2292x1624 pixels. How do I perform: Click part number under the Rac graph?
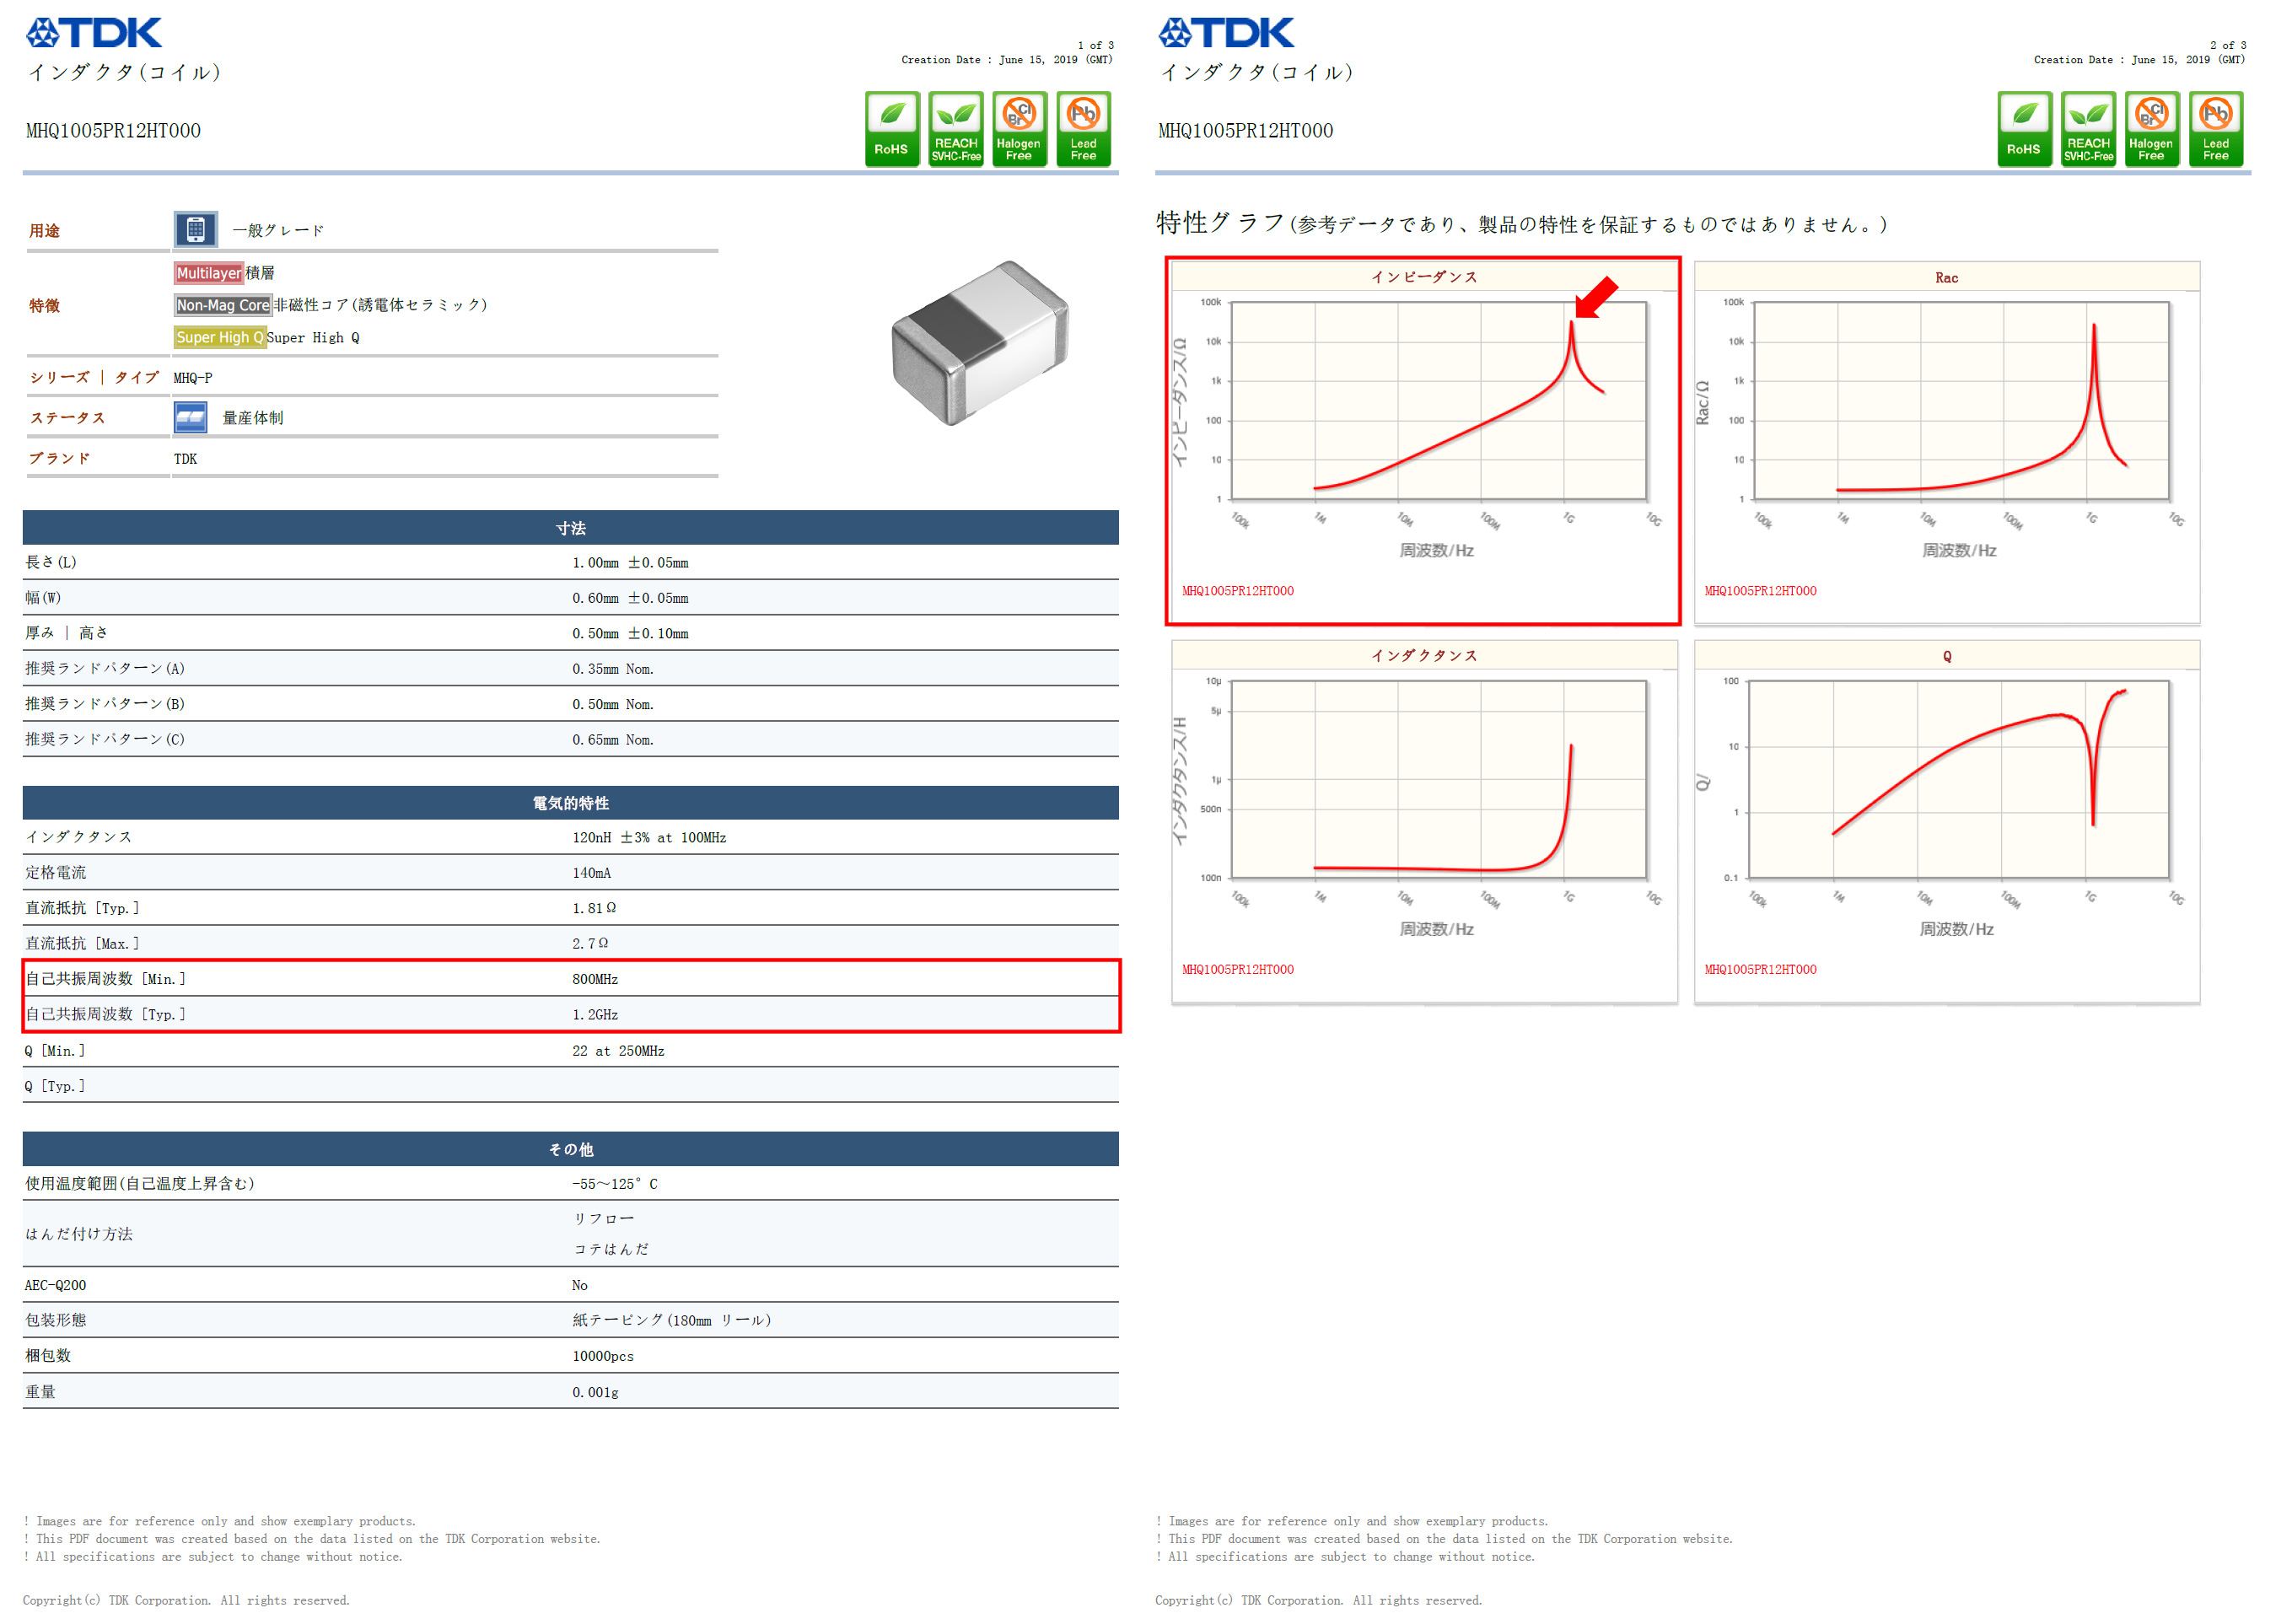(x=1761, y=591)
